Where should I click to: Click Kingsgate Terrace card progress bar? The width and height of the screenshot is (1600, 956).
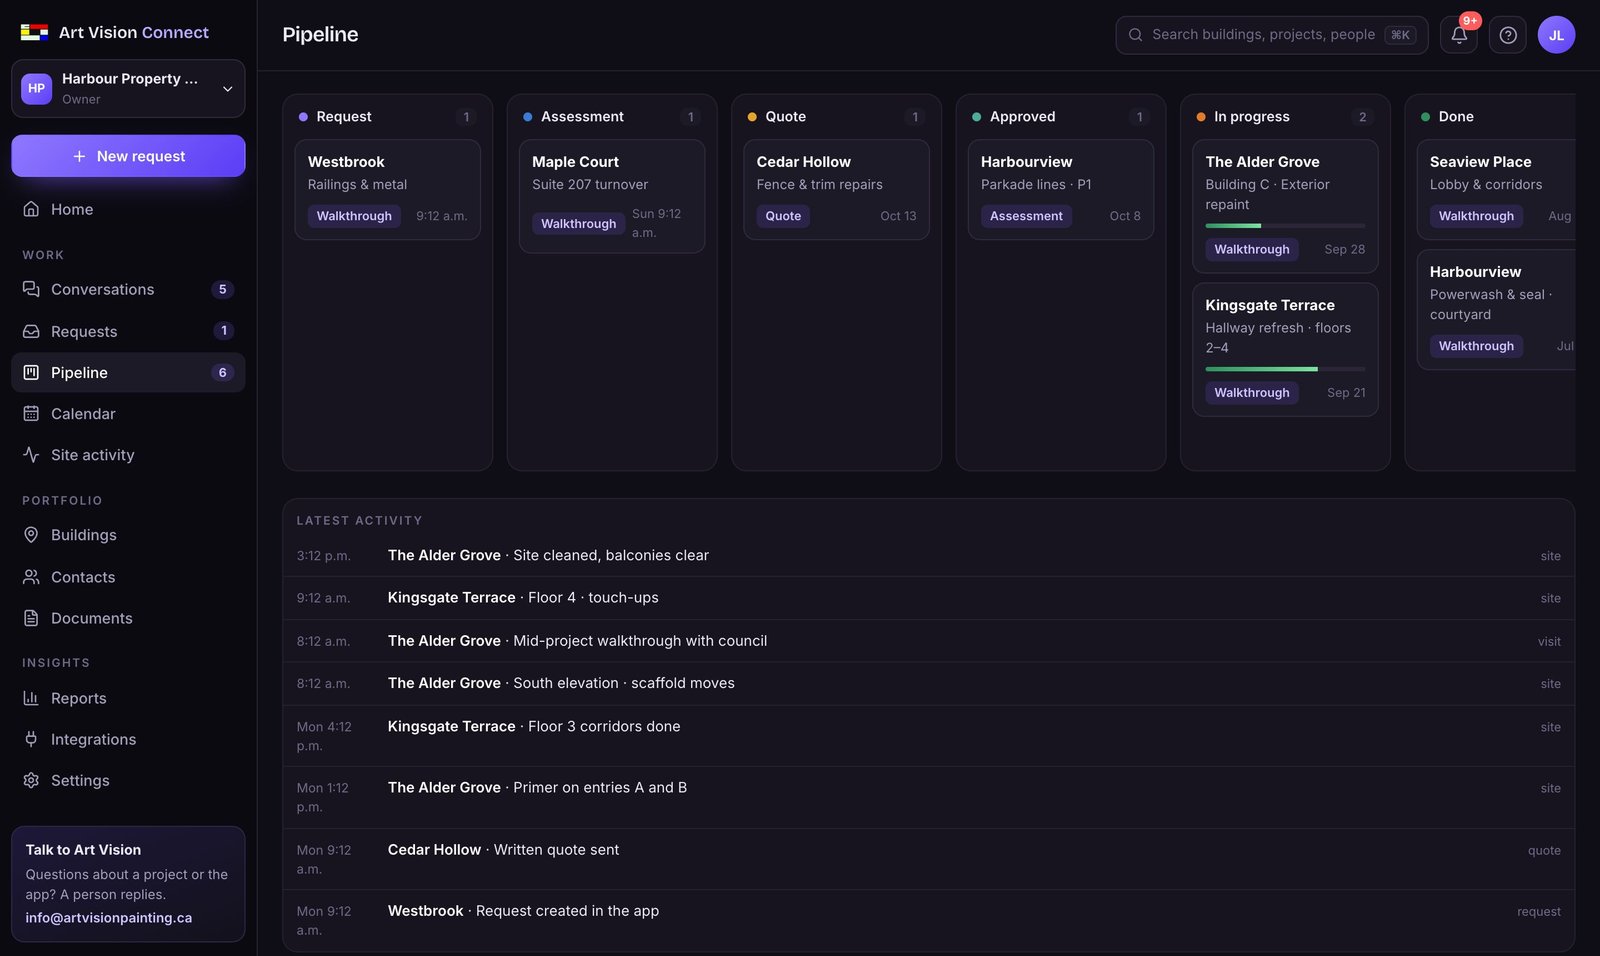click(x=1285, y=369)
